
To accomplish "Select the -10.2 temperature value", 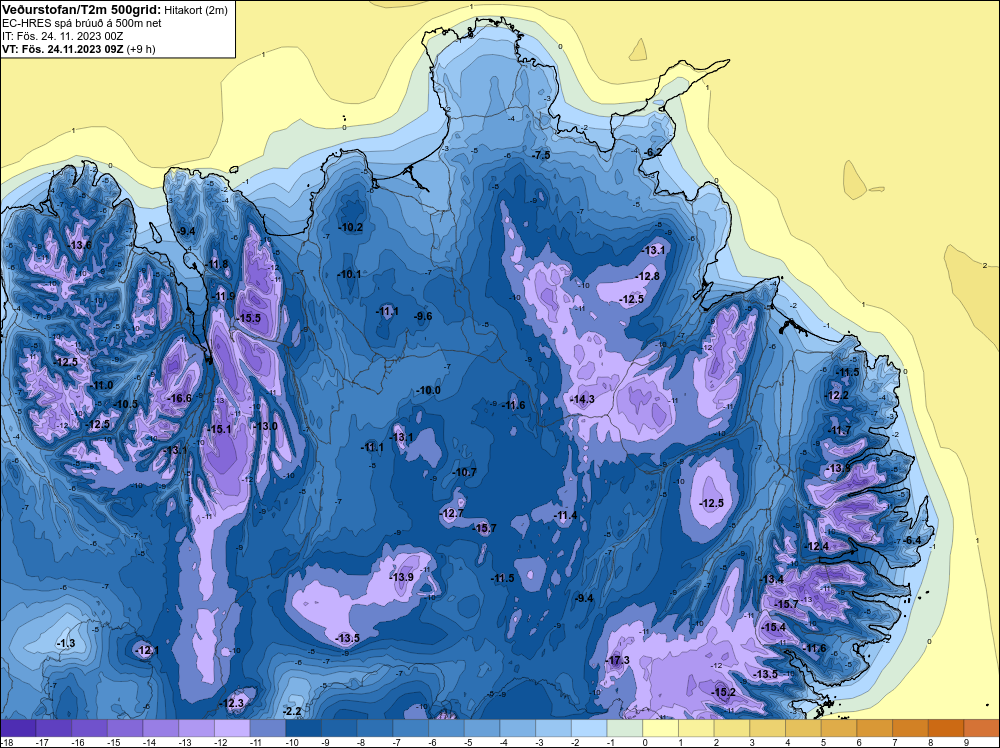I will [351, 227].
